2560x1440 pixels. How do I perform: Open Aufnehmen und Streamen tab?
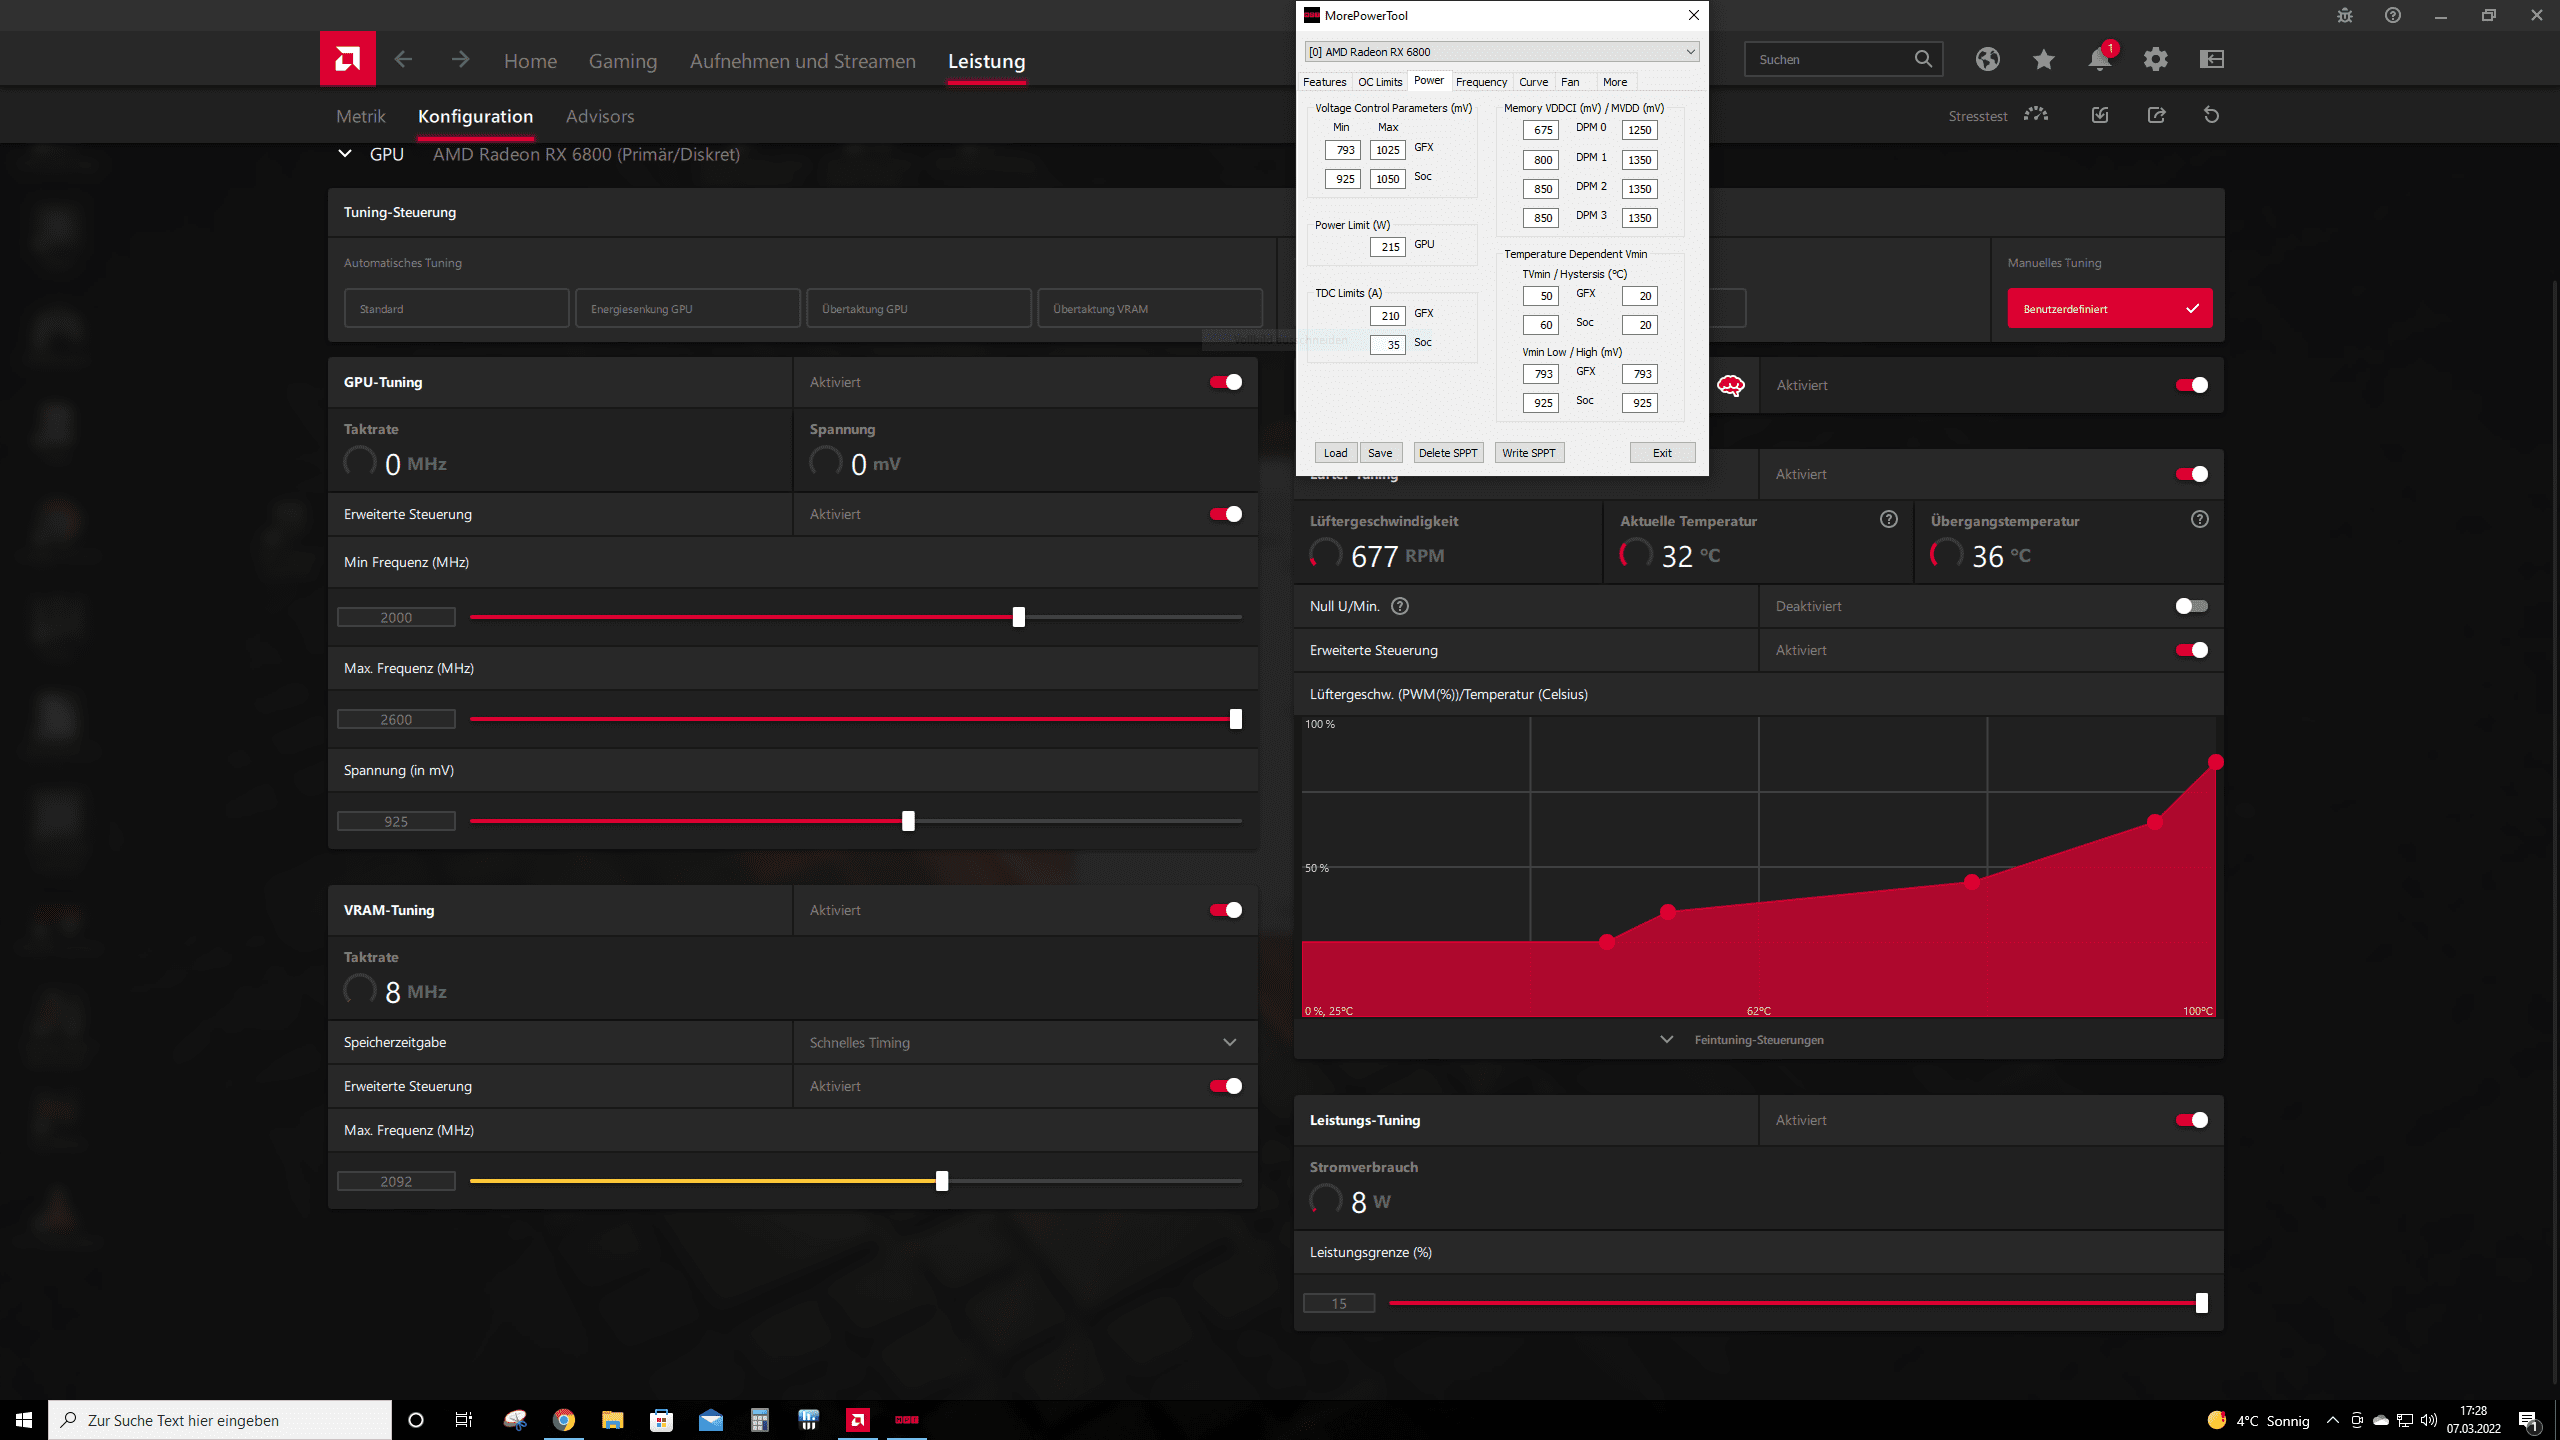coord(802,61)
